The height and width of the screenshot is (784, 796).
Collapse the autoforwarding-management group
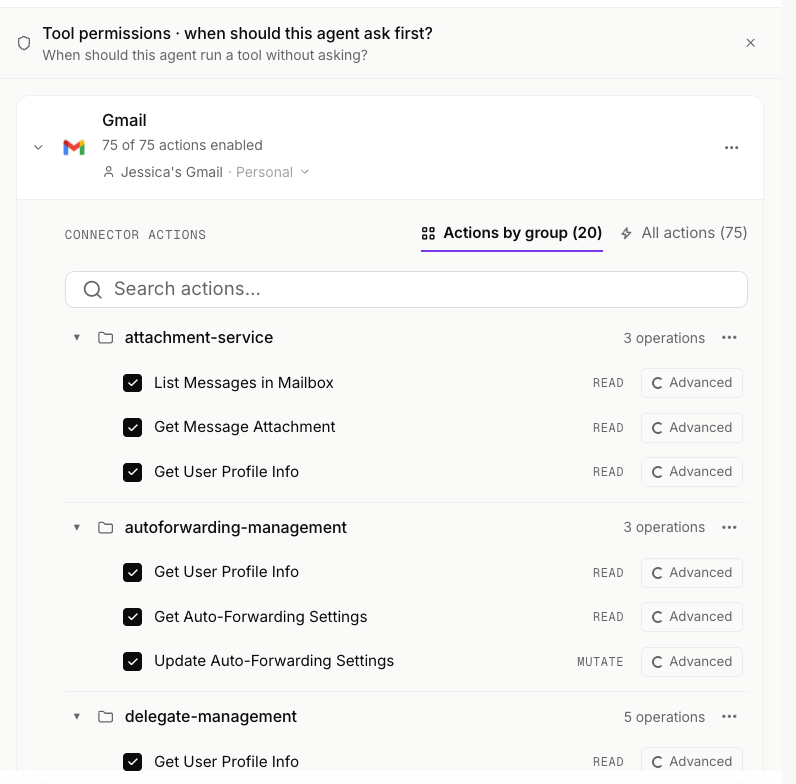(77, 527)
